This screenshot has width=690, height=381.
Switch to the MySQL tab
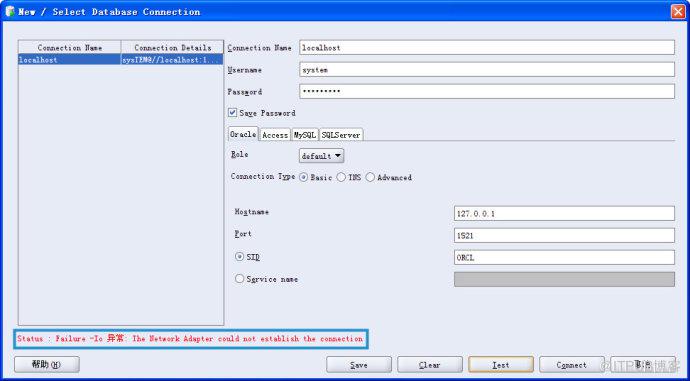(305, 135)
